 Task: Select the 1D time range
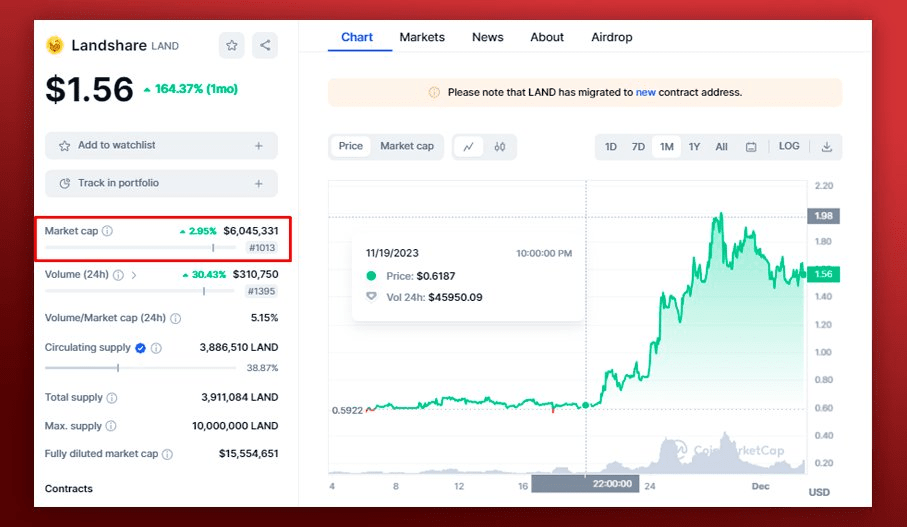click(x=611, y=147)
